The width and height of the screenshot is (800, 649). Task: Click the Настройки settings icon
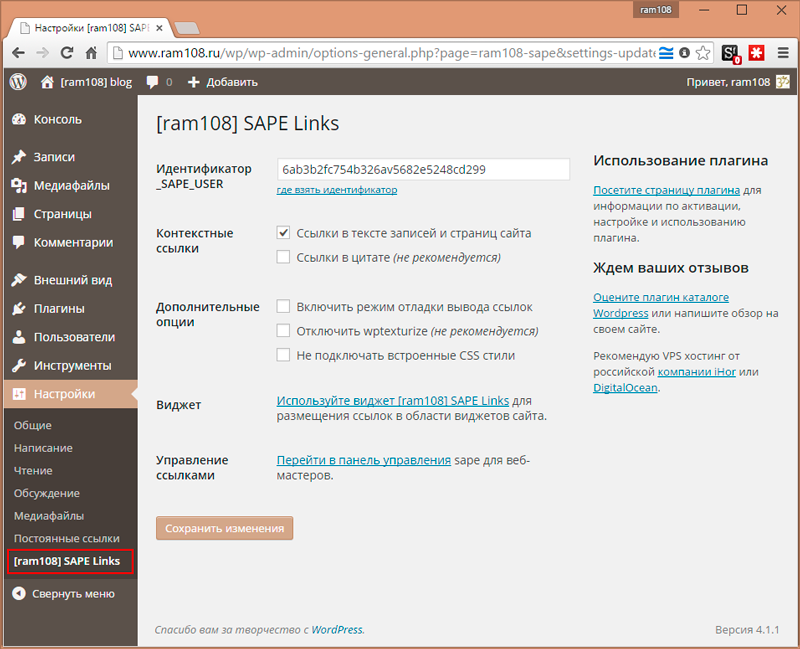pyautogui.click(x=19, y=394)
